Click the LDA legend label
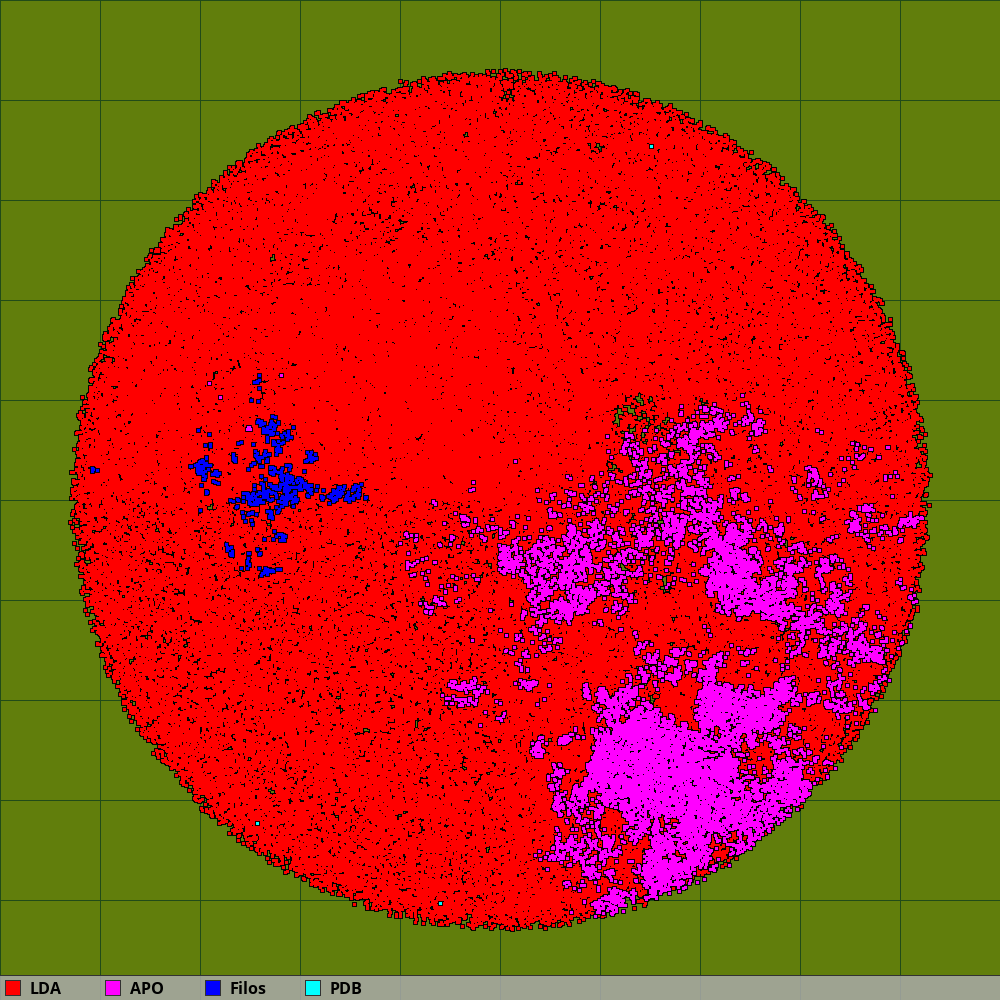Screen dimensions: 1000x1000 tap(45, 988)
